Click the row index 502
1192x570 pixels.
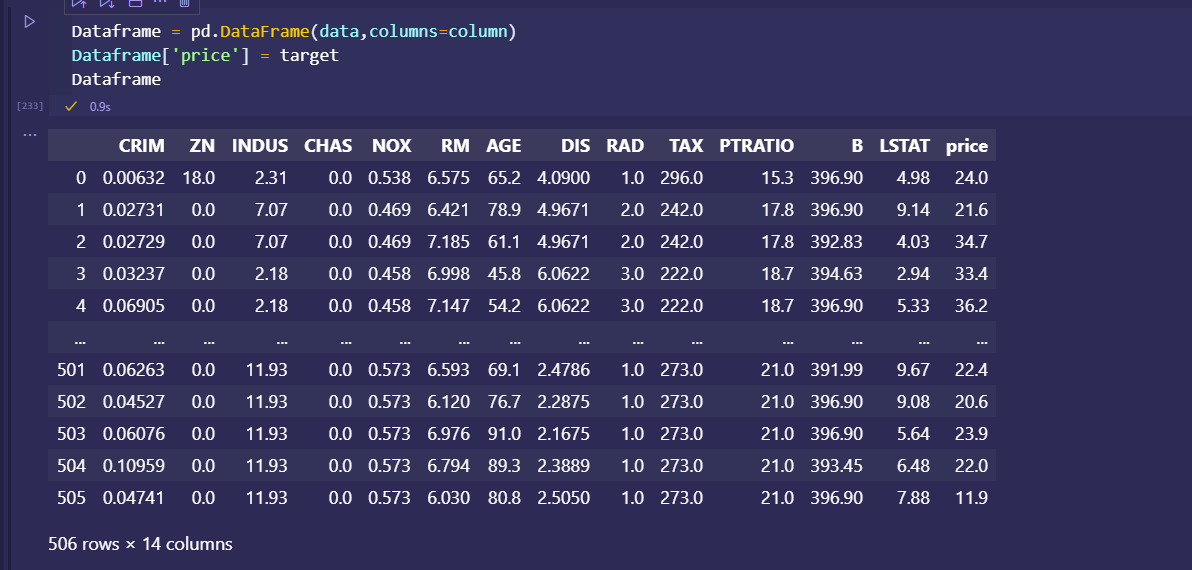[71, 401]
